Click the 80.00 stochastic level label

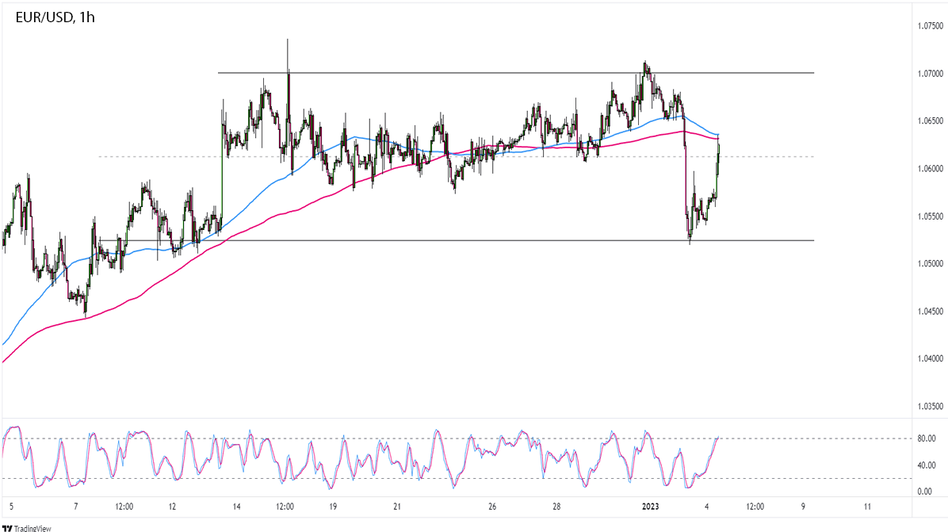tap(926, 438)
